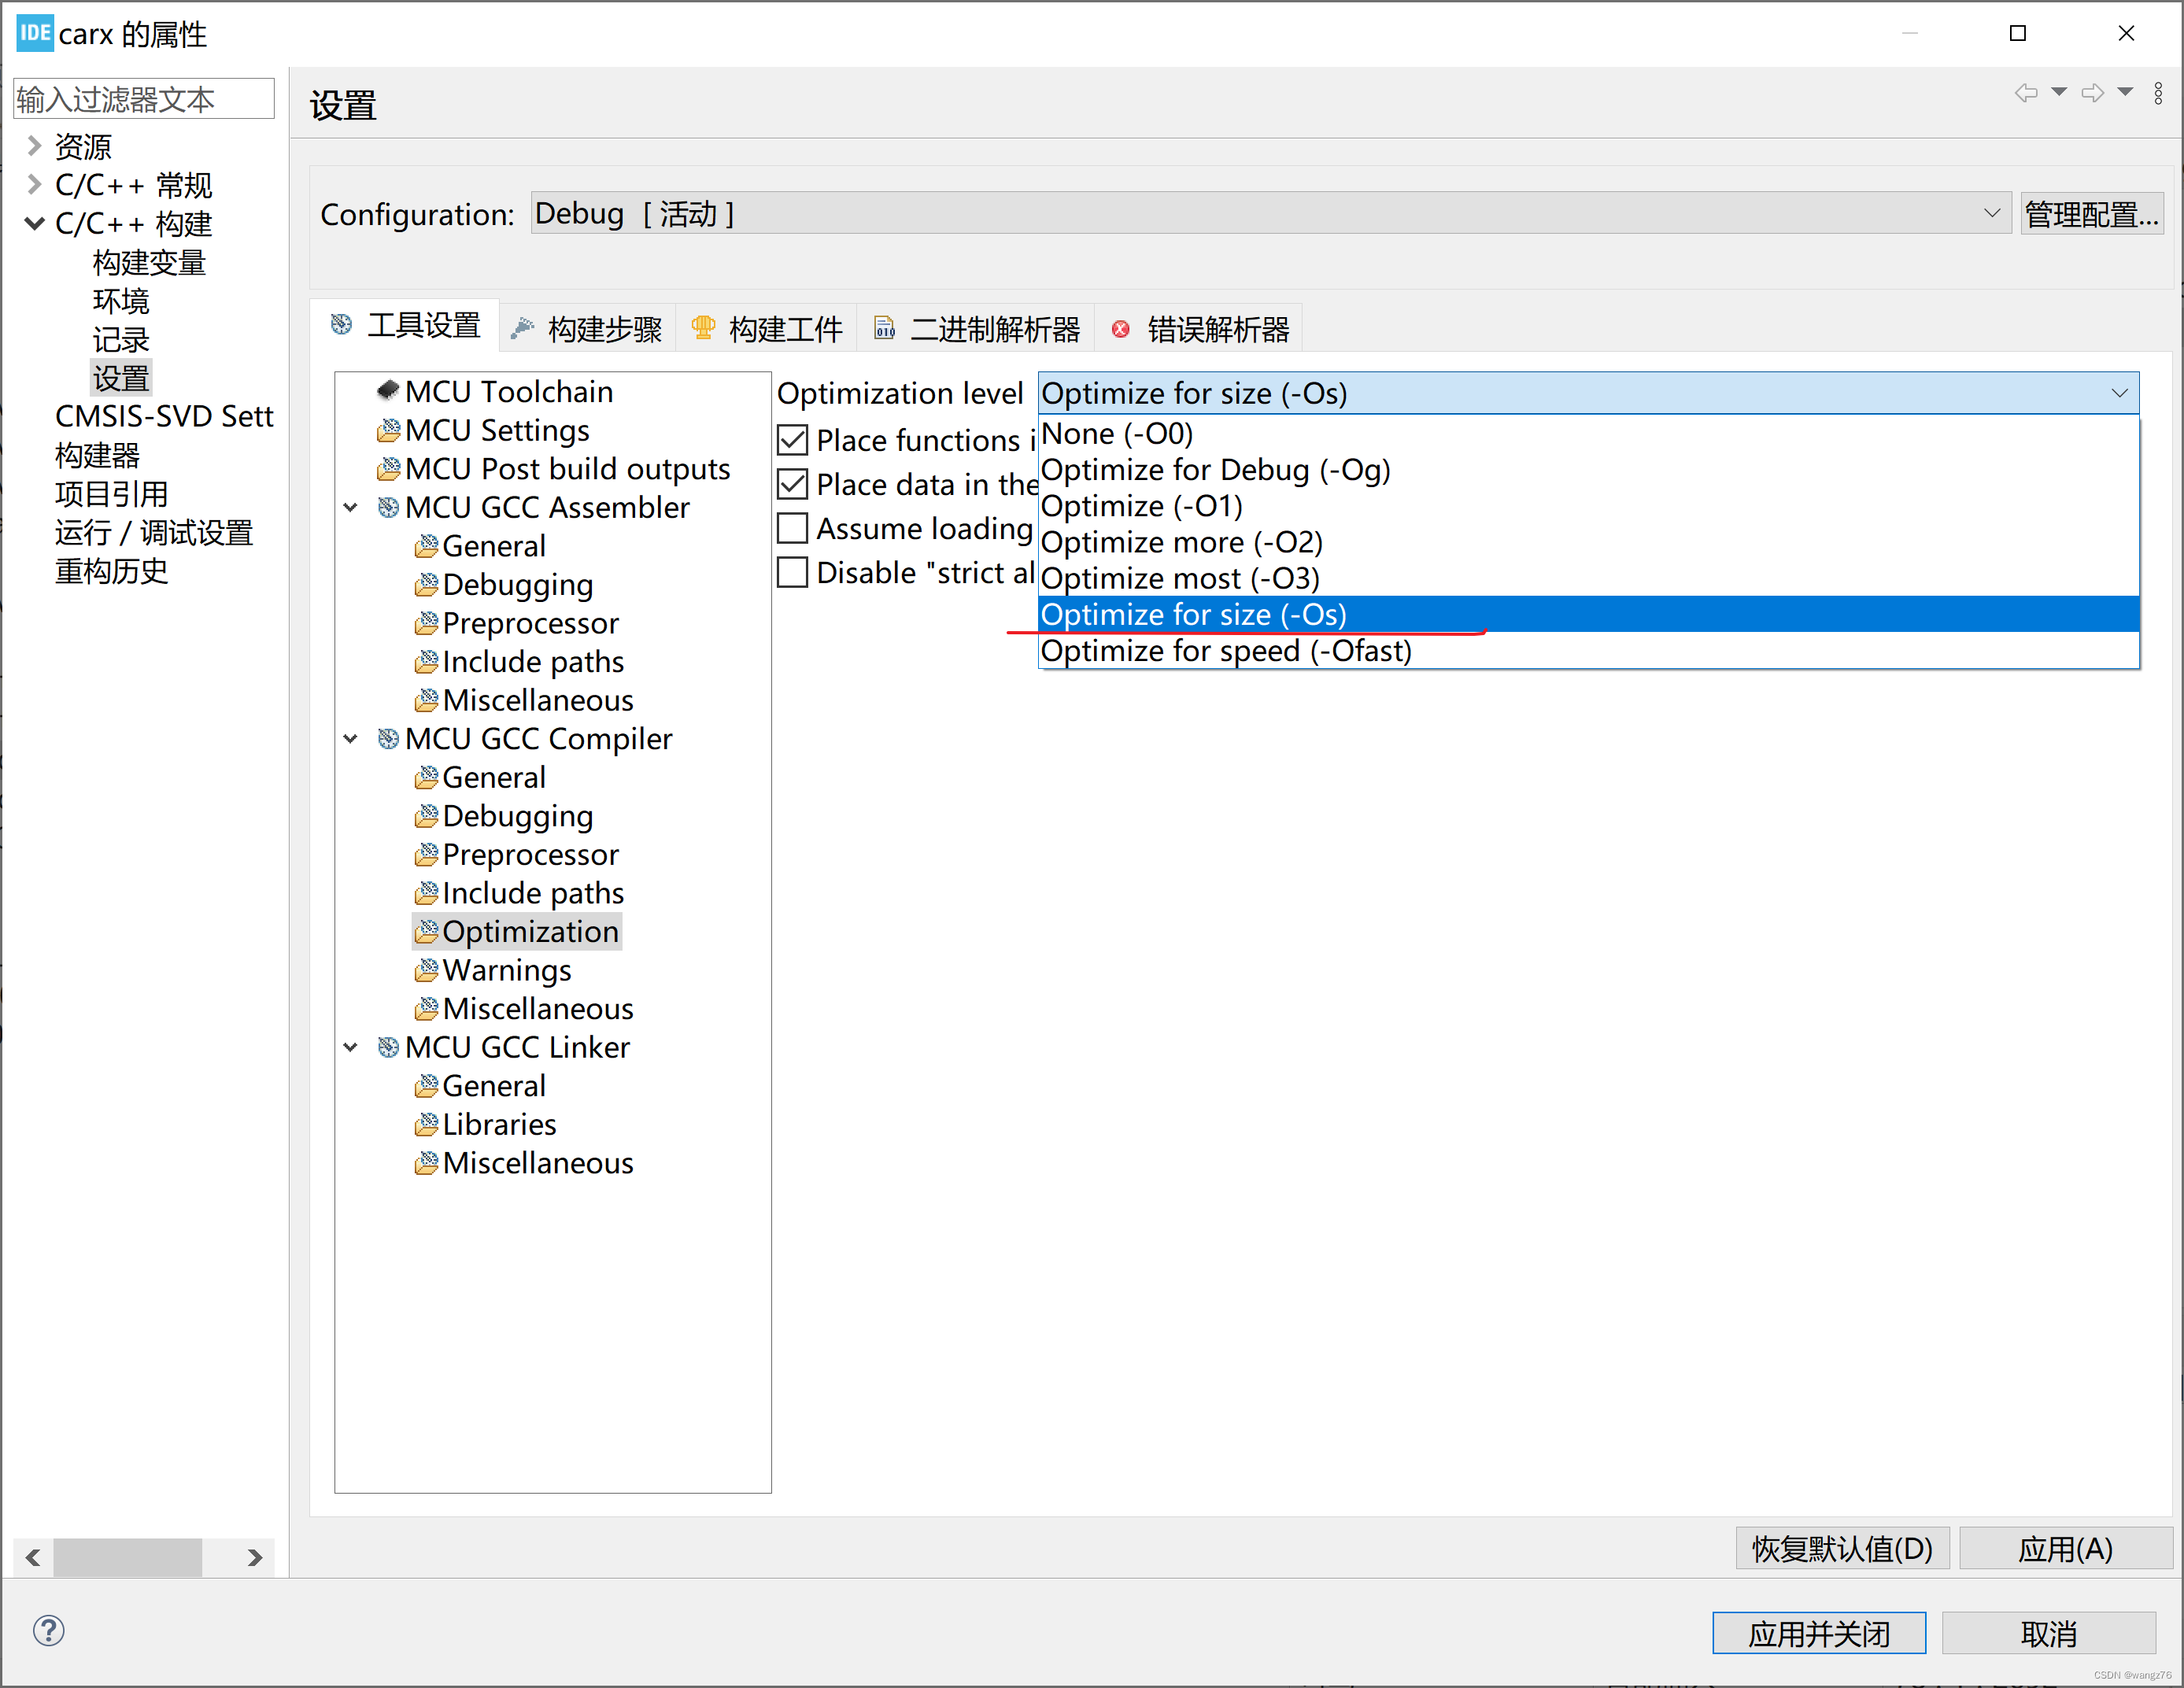
Task: Click the back navigation arrow at top right
Action: (x=2026, y=92)
